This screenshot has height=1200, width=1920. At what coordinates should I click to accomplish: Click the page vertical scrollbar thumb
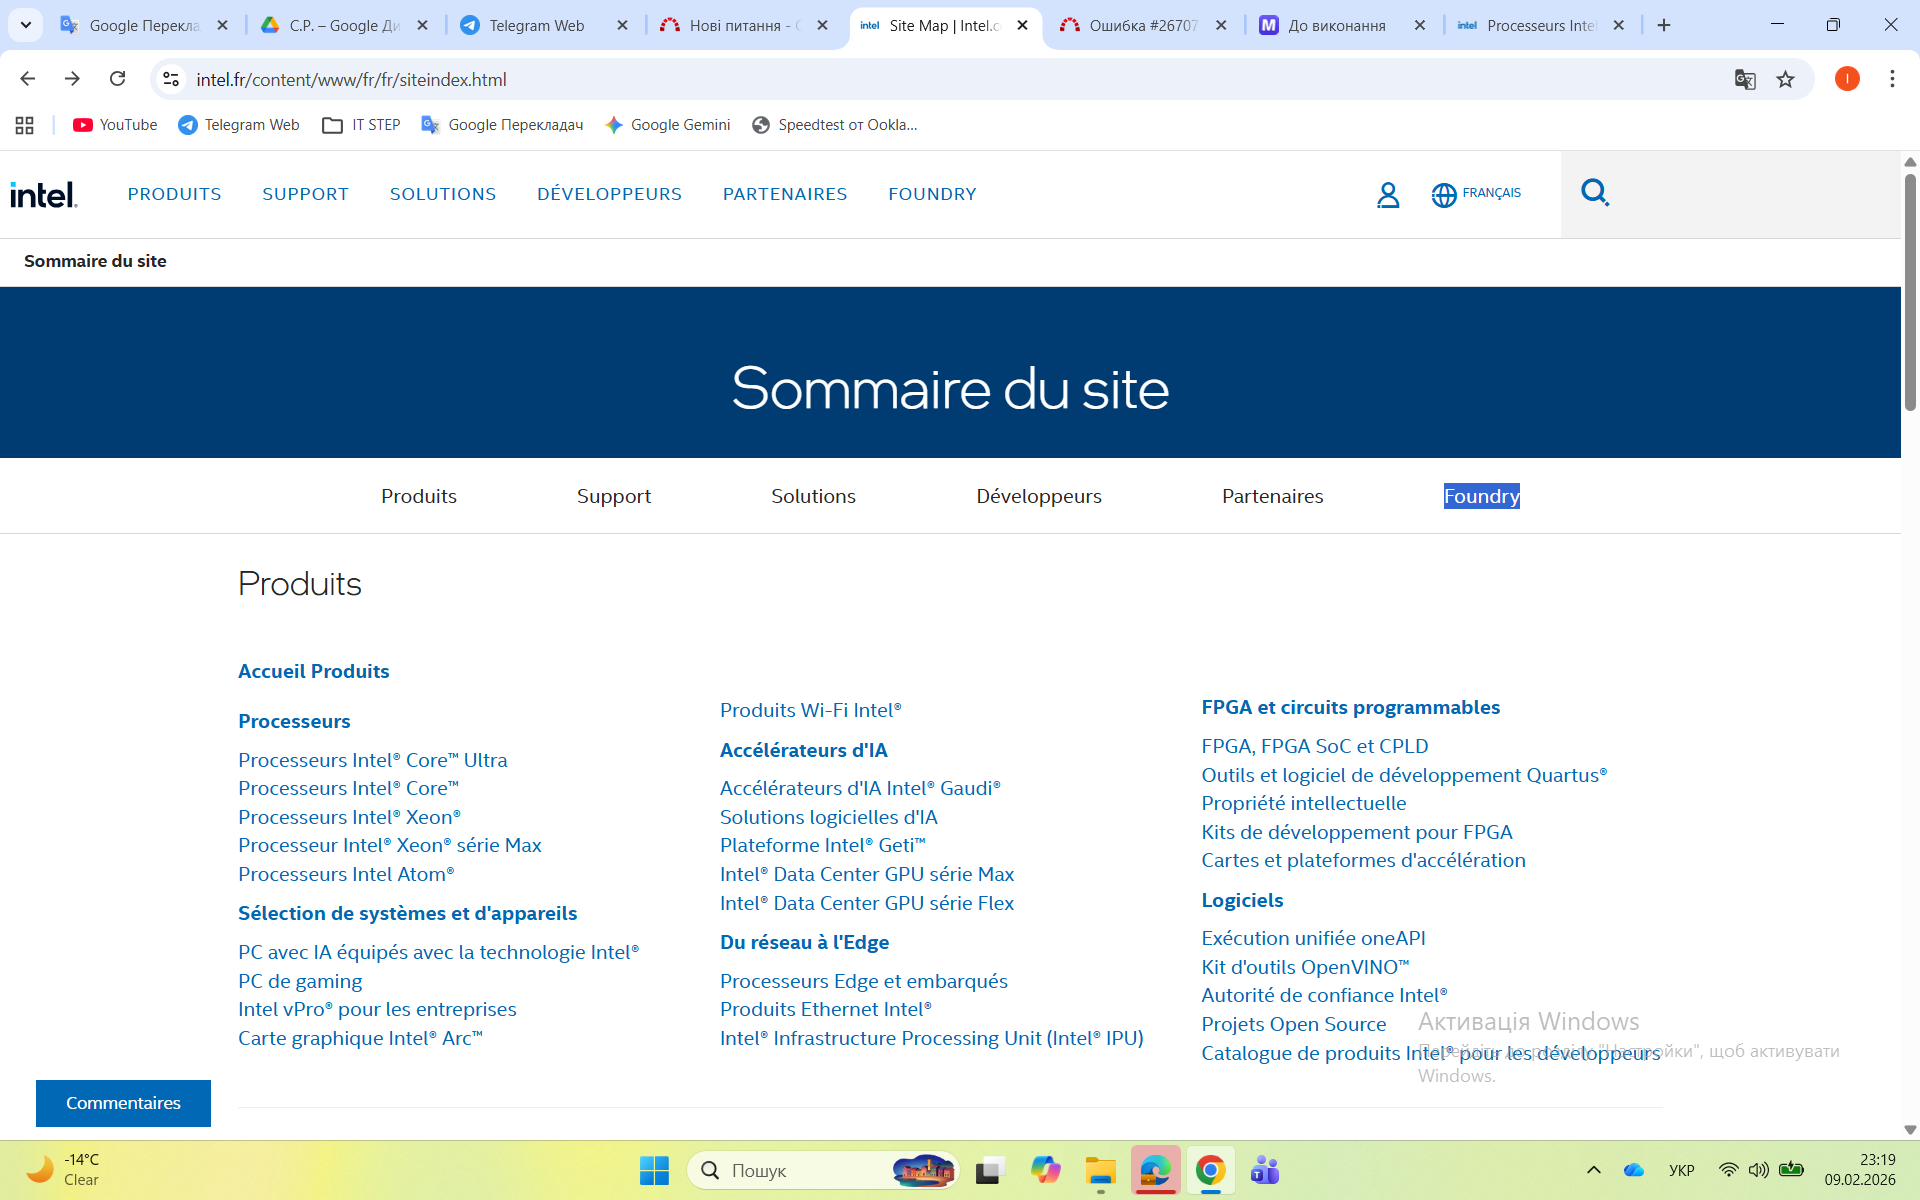click(1909, 290)
